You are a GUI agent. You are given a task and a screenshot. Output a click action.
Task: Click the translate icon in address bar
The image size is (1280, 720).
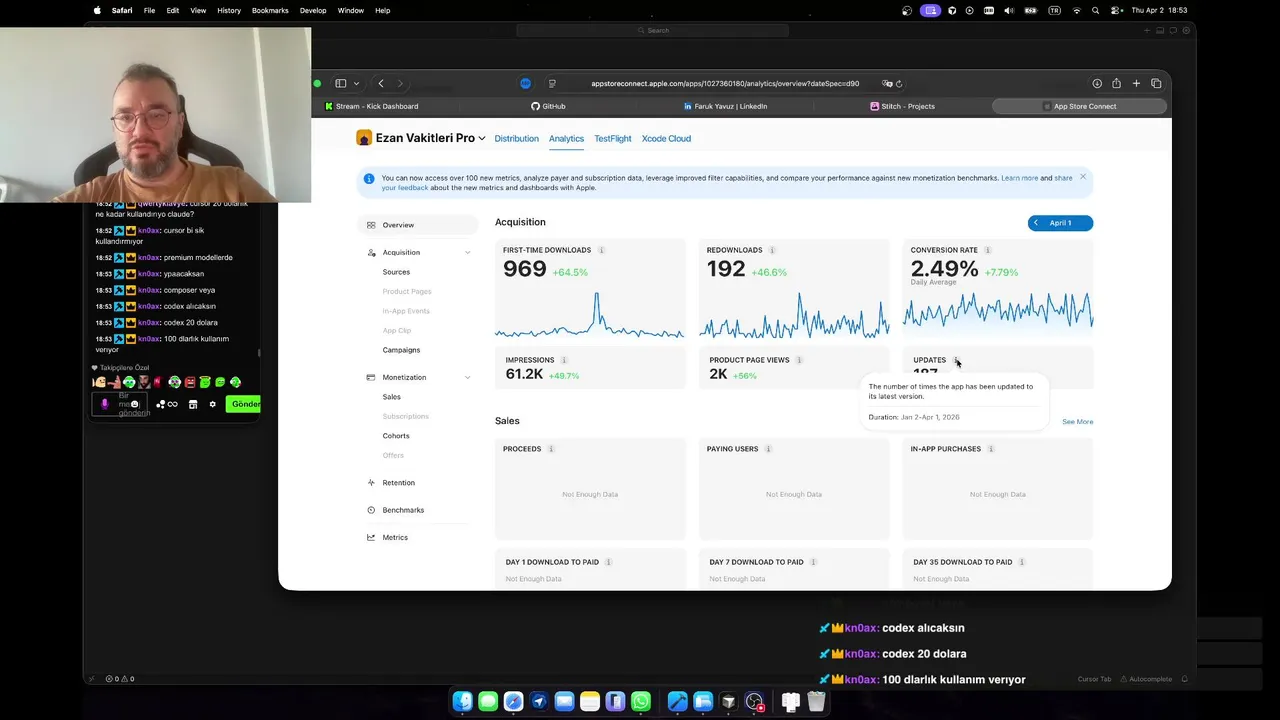[886, 84]
